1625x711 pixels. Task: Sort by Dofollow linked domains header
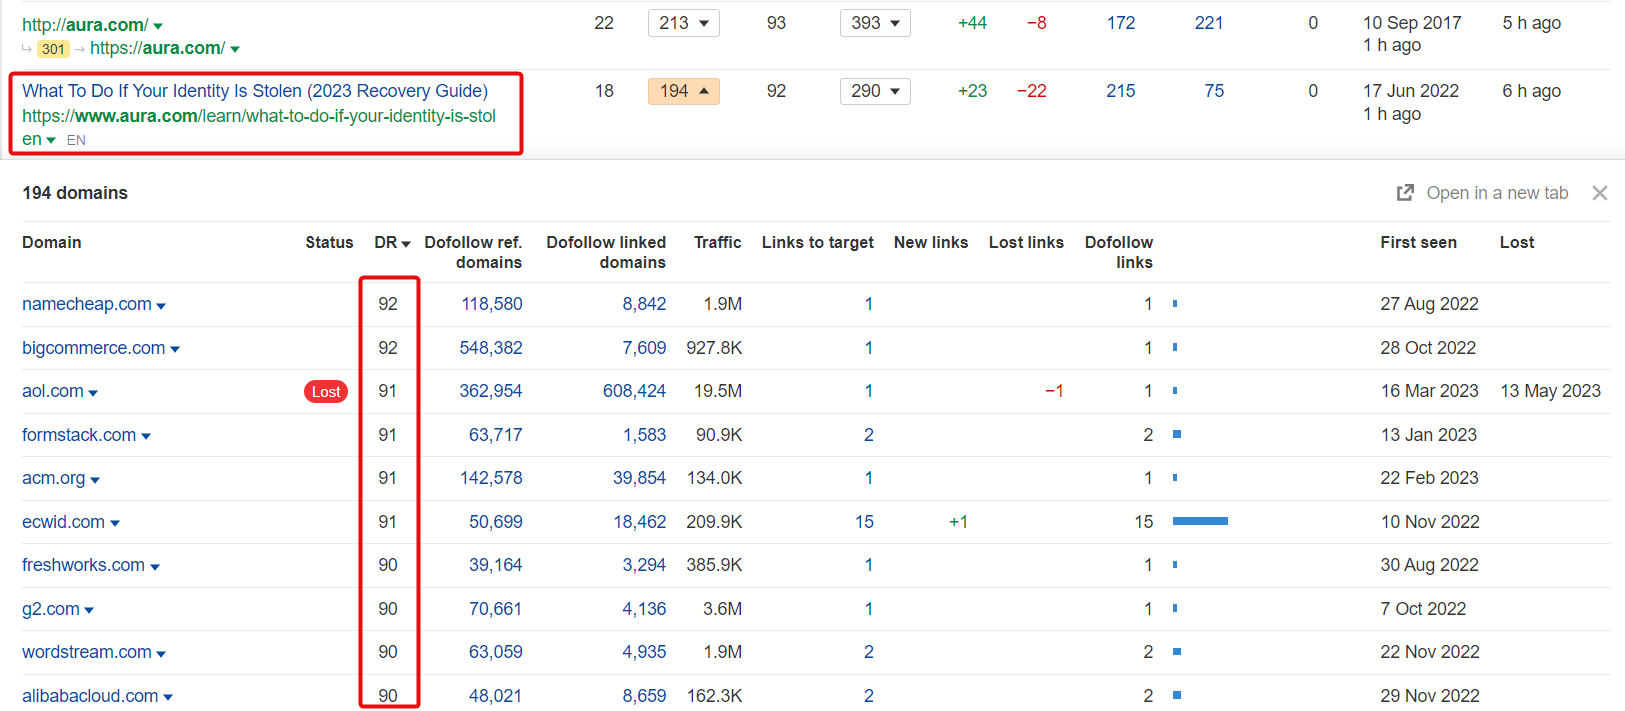coord(606,252)
